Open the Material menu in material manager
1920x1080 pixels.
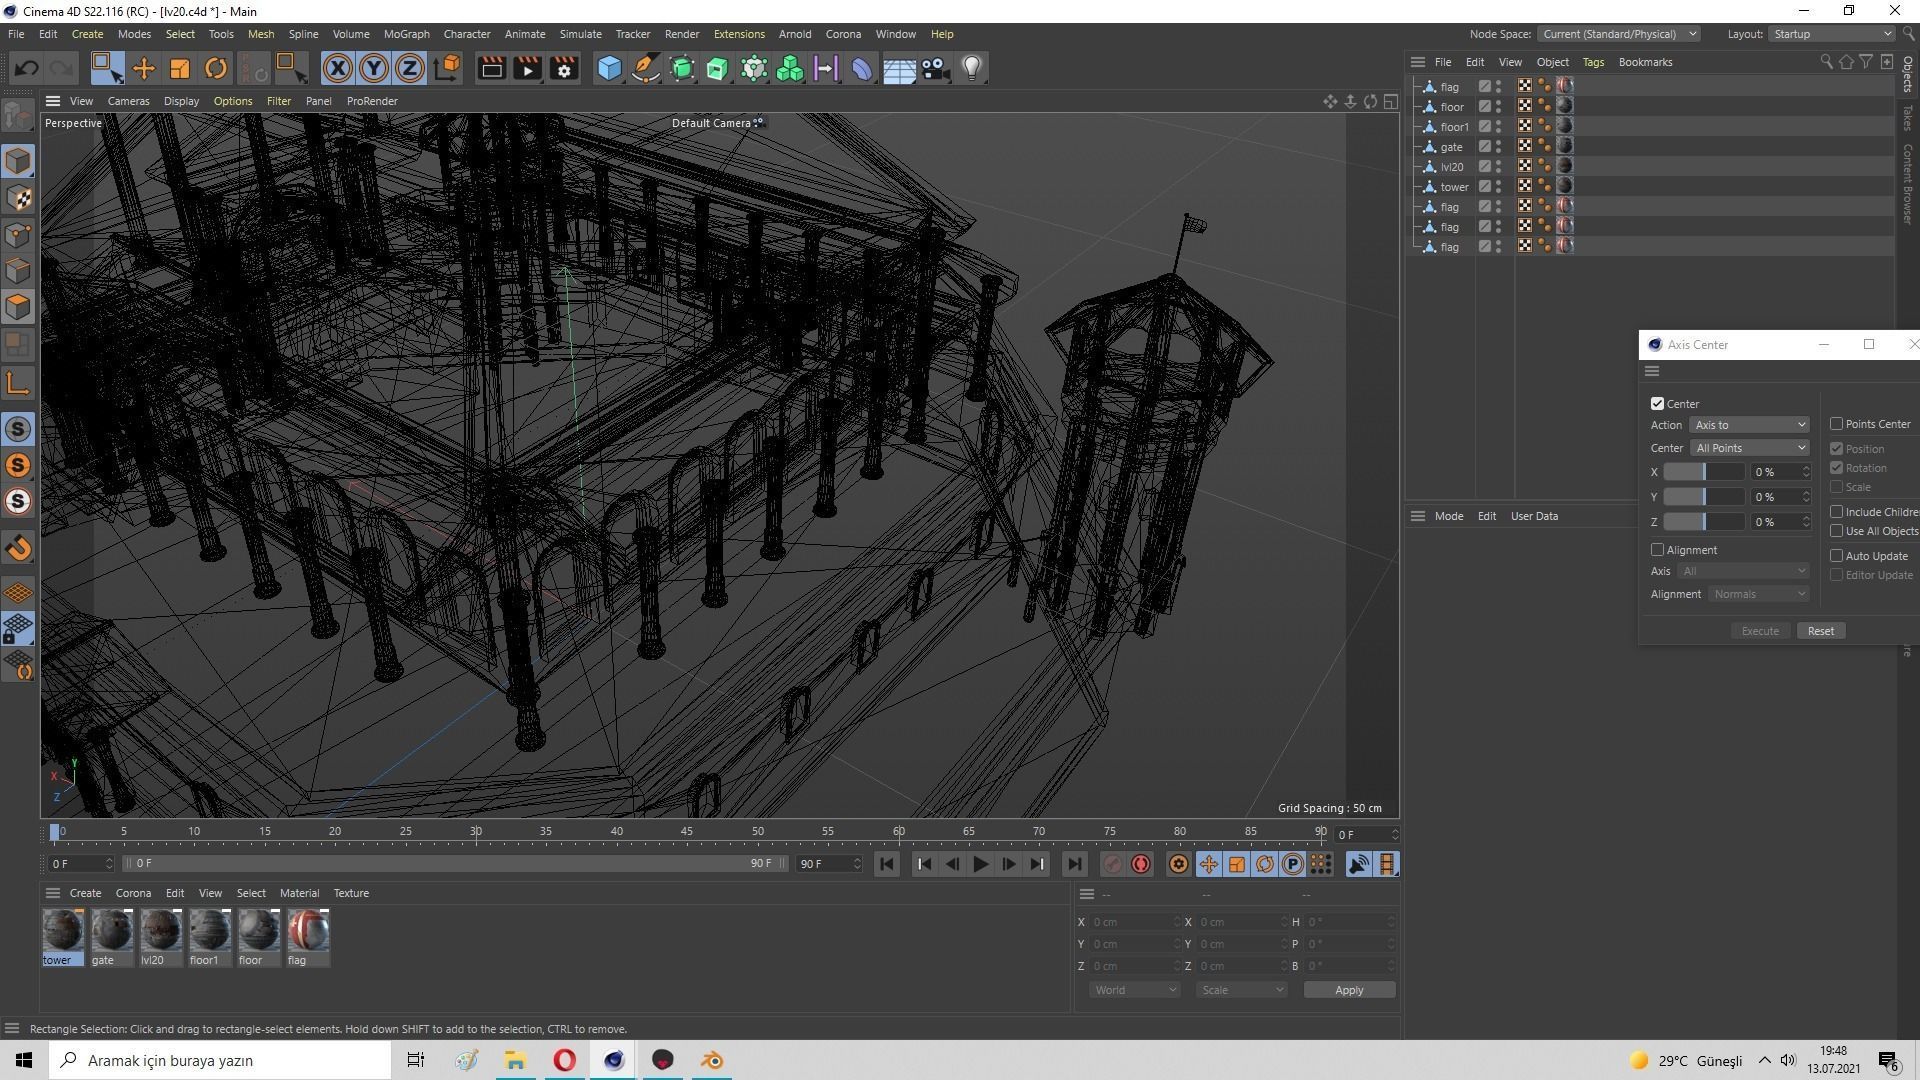coord(299,893)
